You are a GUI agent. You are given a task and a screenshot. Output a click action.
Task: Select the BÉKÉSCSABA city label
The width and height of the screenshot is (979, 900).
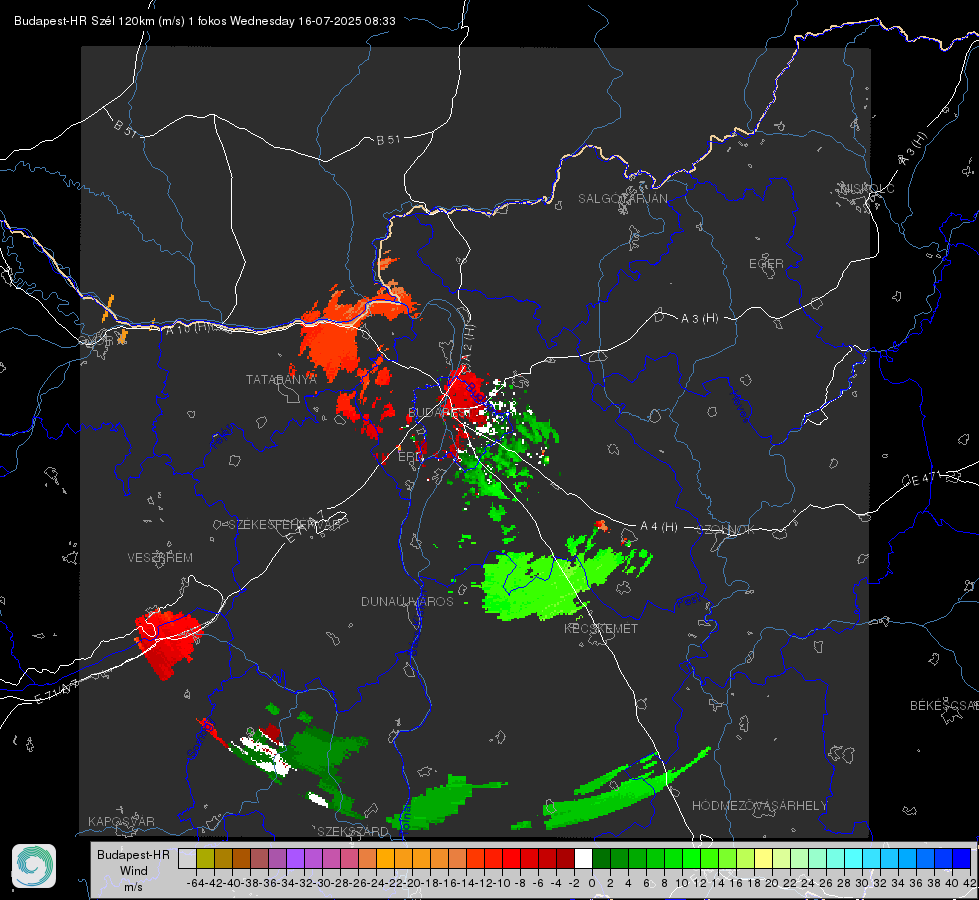pos(944,705)
